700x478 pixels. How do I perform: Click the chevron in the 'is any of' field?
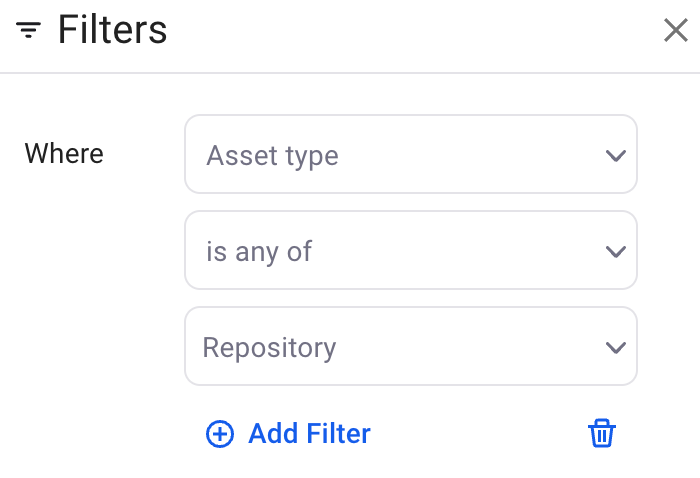615,251
